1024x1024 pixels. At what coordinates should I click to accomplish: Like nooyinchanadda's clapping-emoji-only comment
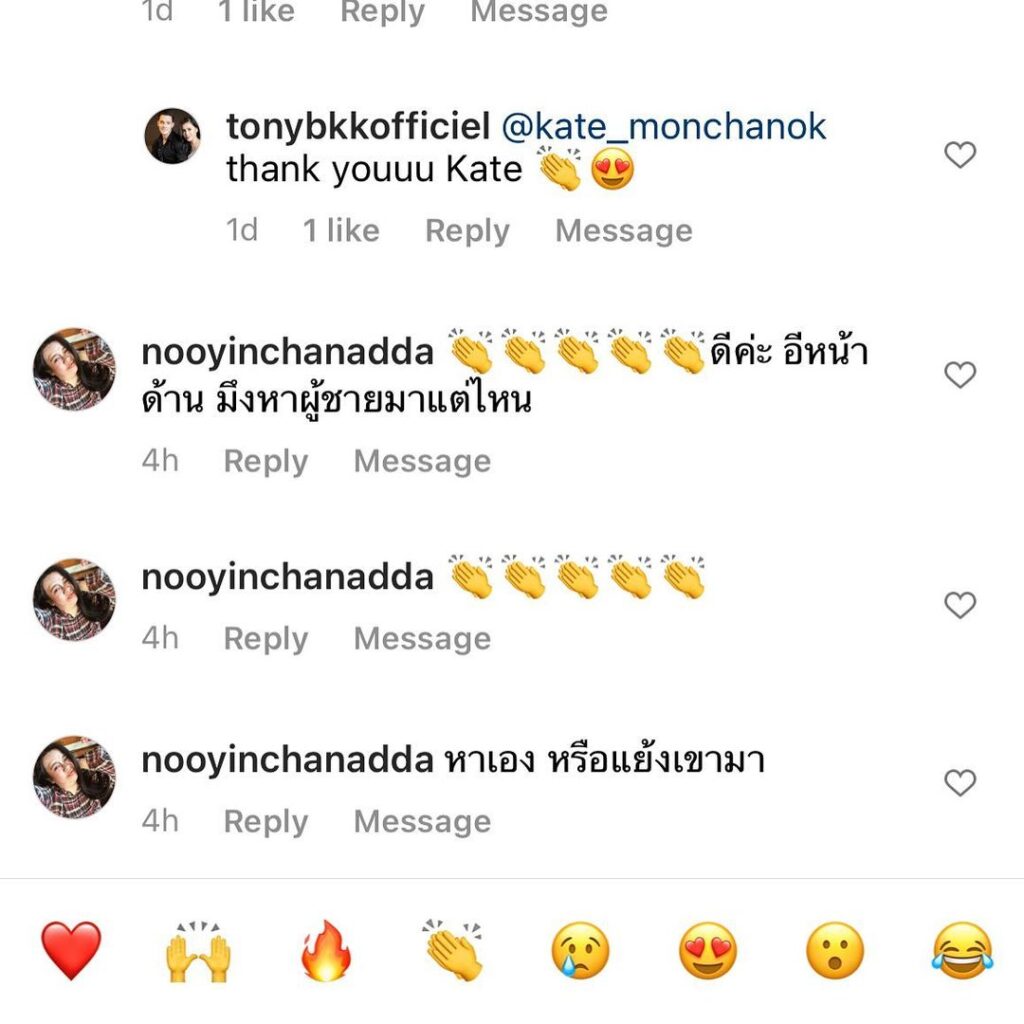click(960, 605)
